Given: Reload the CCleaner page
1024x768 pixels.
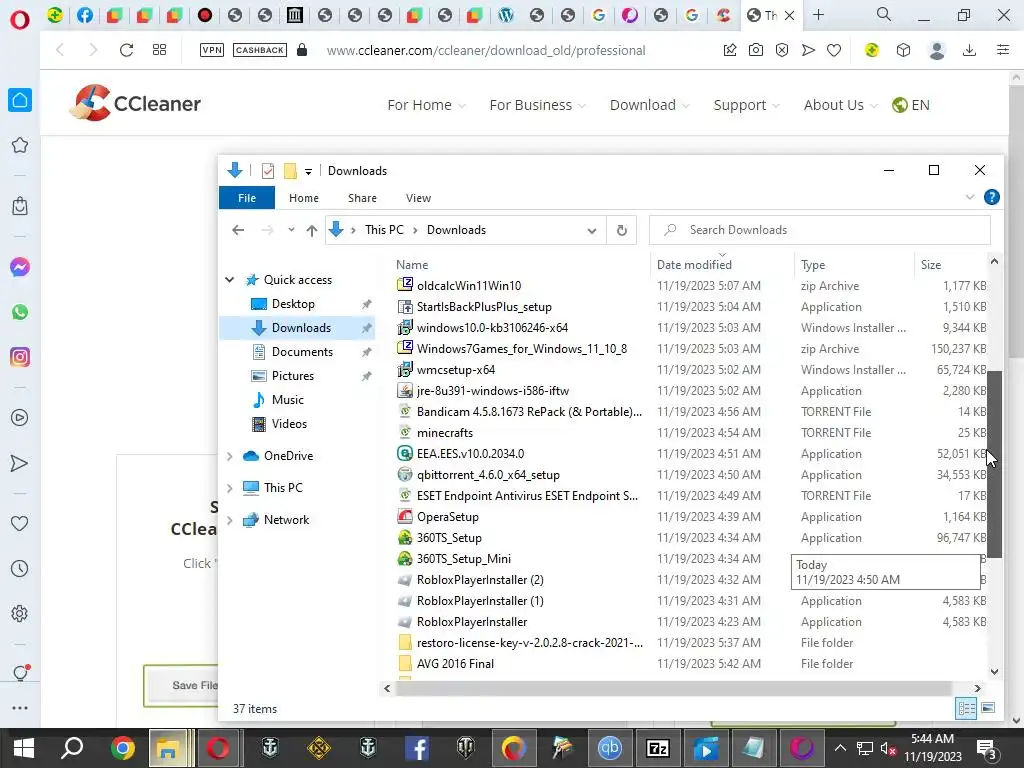Looking at the screenshot, I should [126, 50].
